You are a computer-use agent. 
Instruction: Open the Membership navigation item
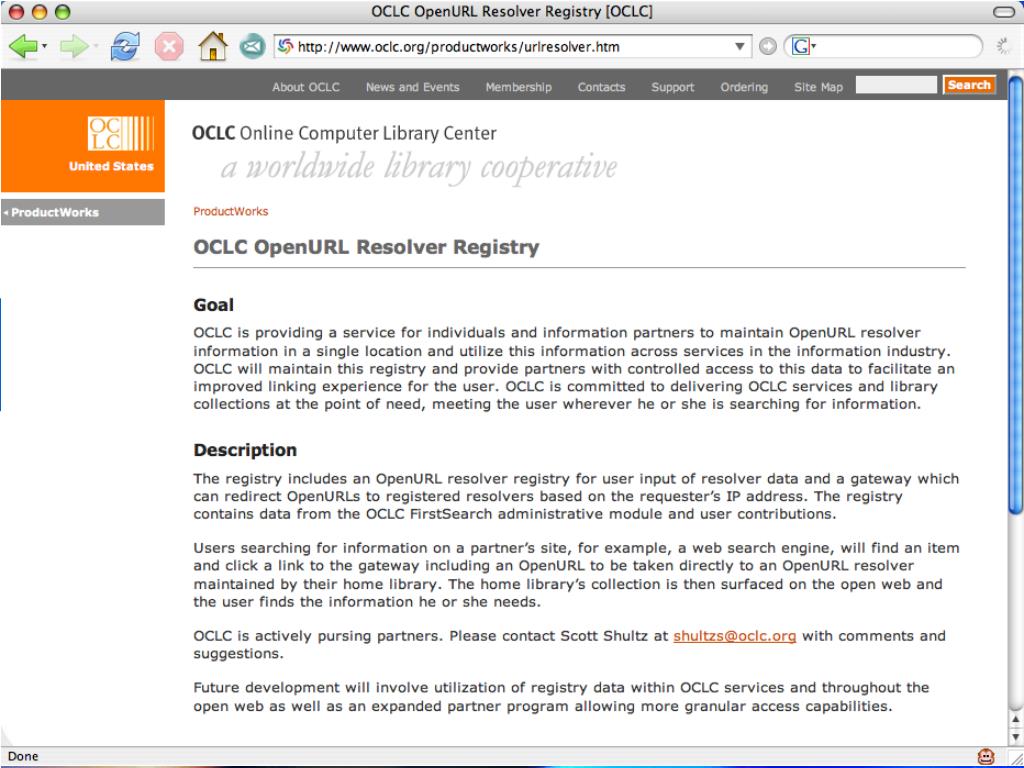[x=518, y=87]
